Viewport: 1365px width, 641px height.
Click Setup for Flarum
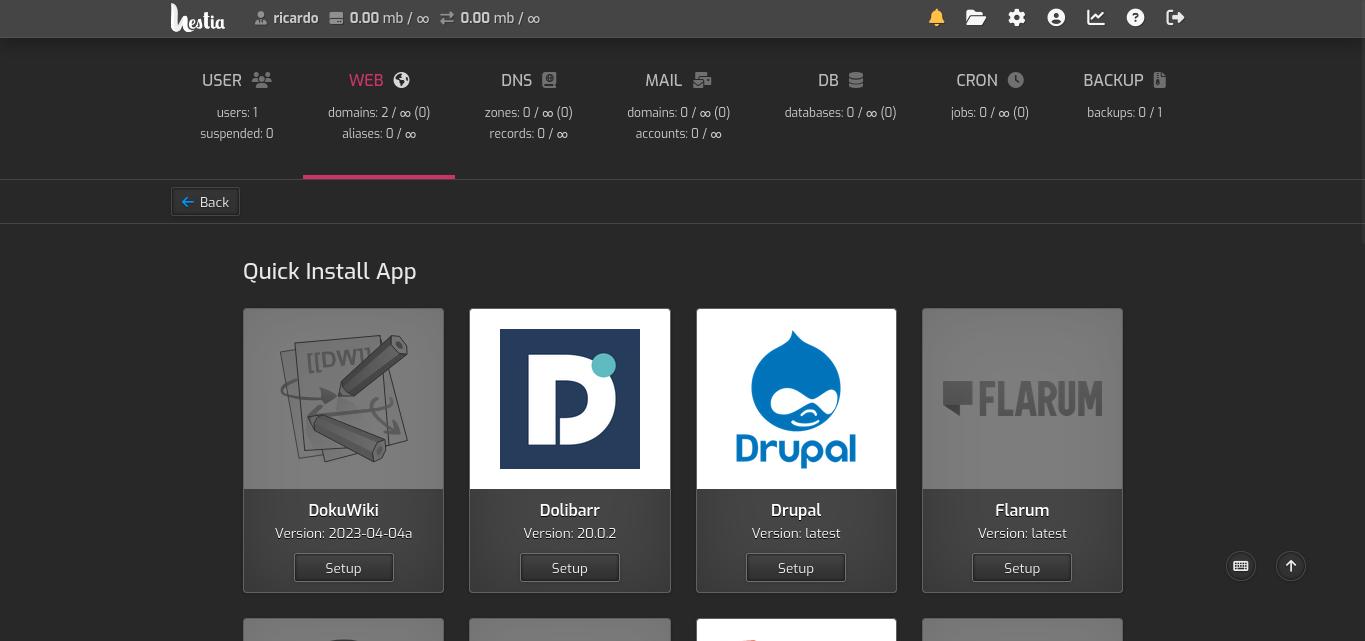(1021, 567)
